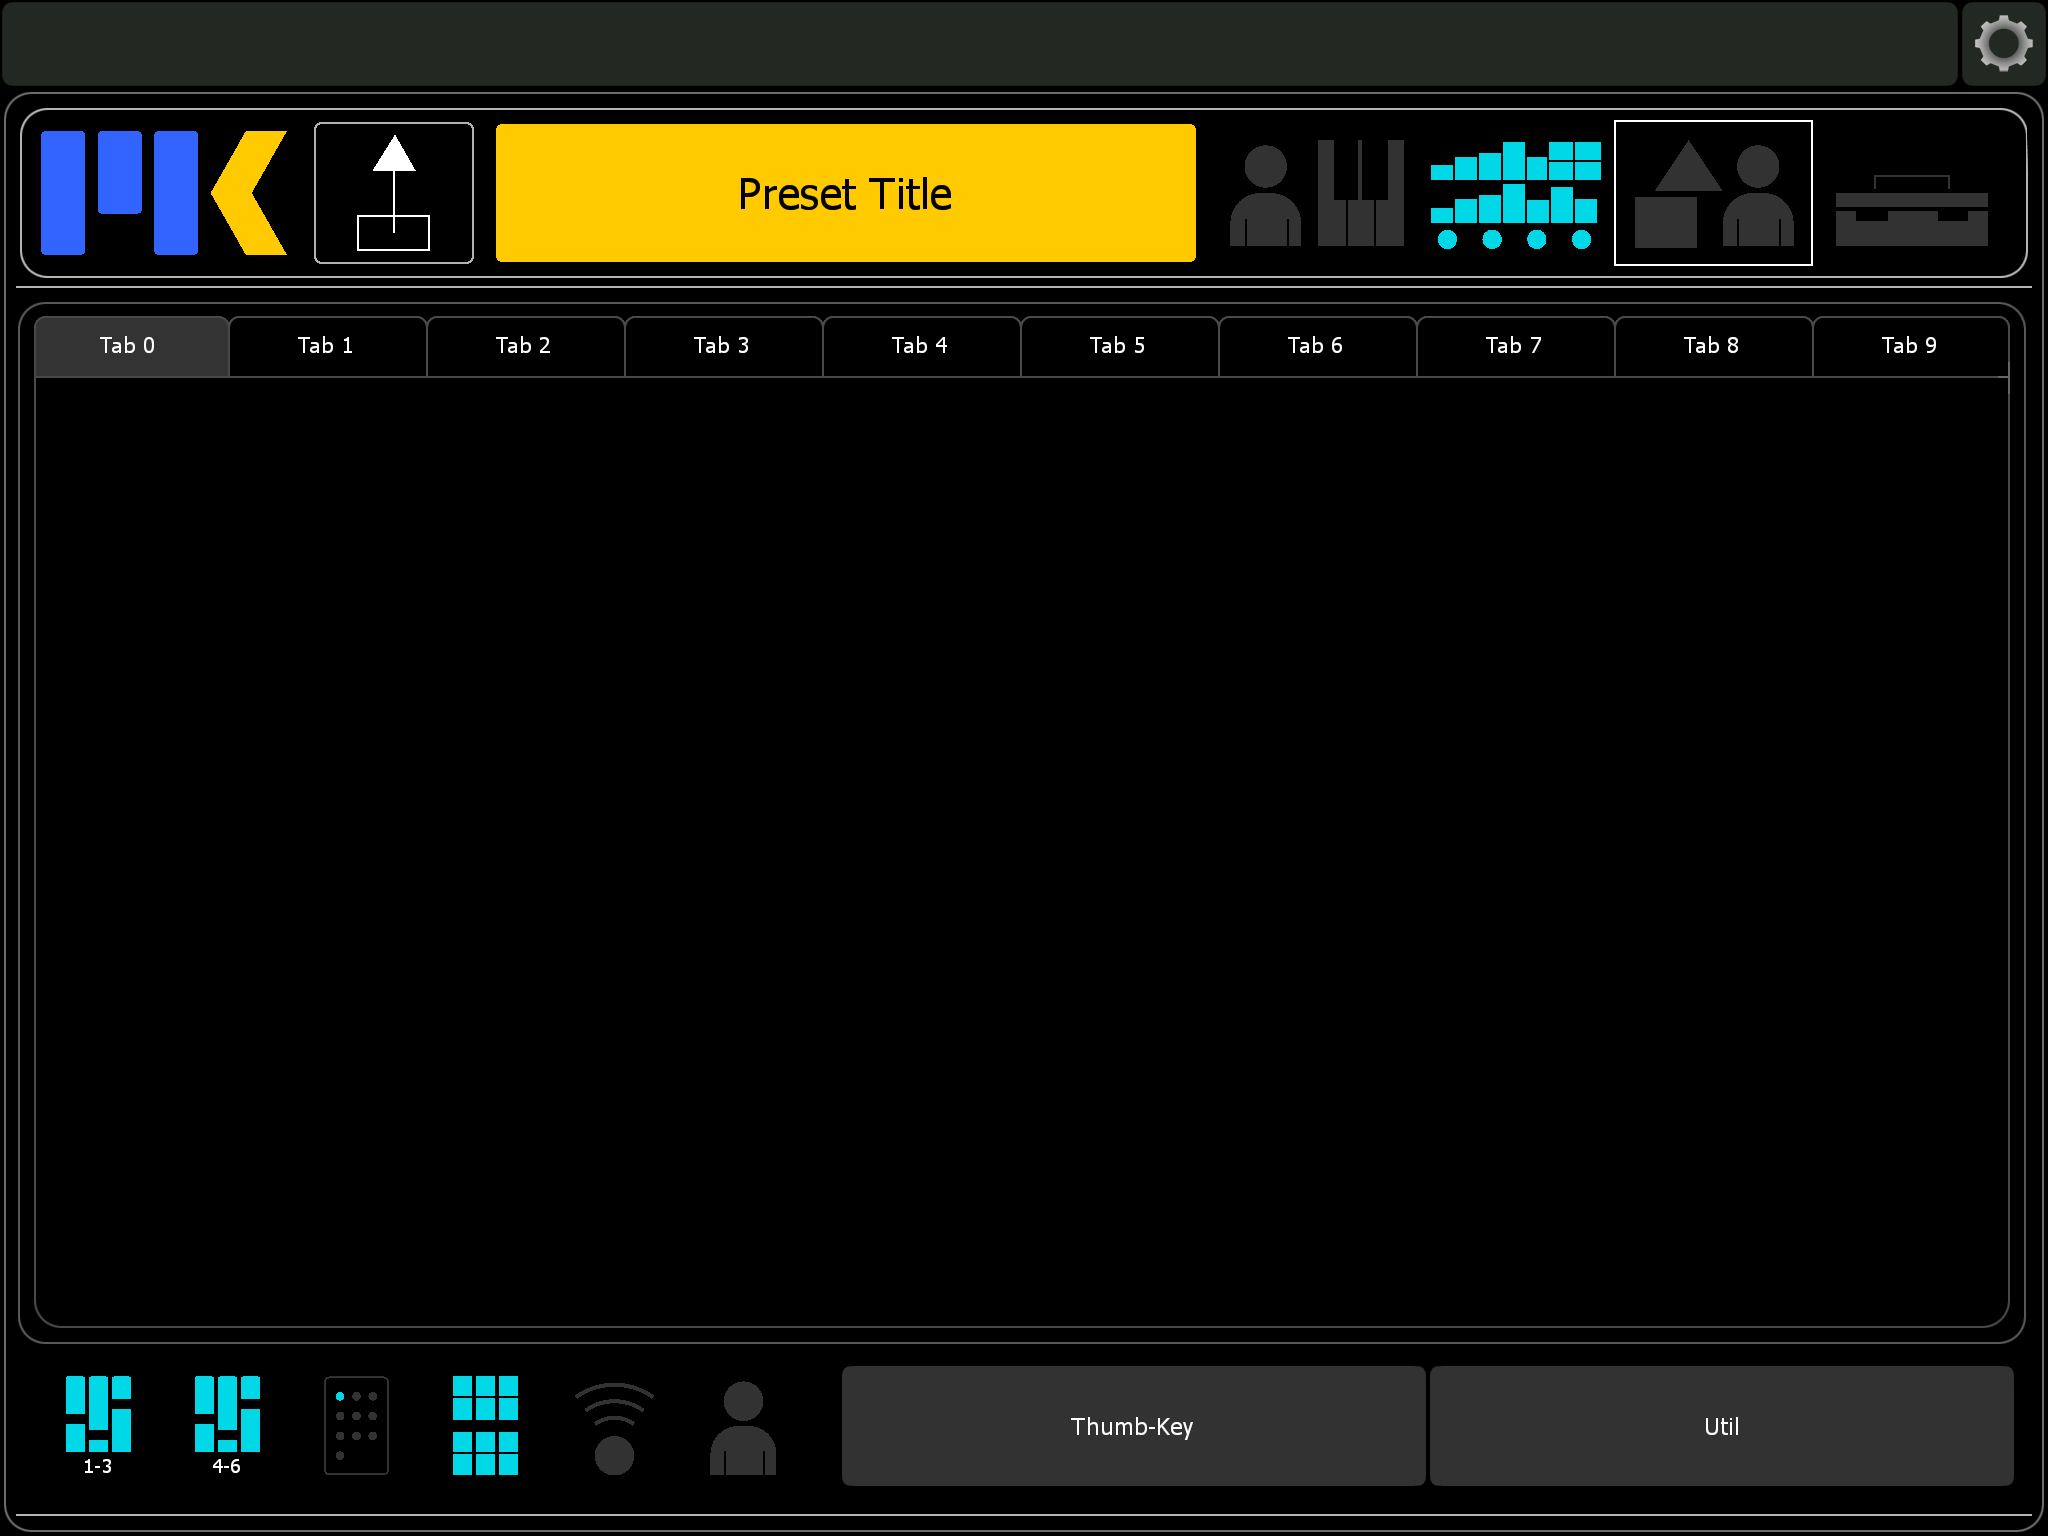This screenshot has width=2048, height=1536.
Task: Select the shapes-and-person view icon
Action: point(1712,192)
